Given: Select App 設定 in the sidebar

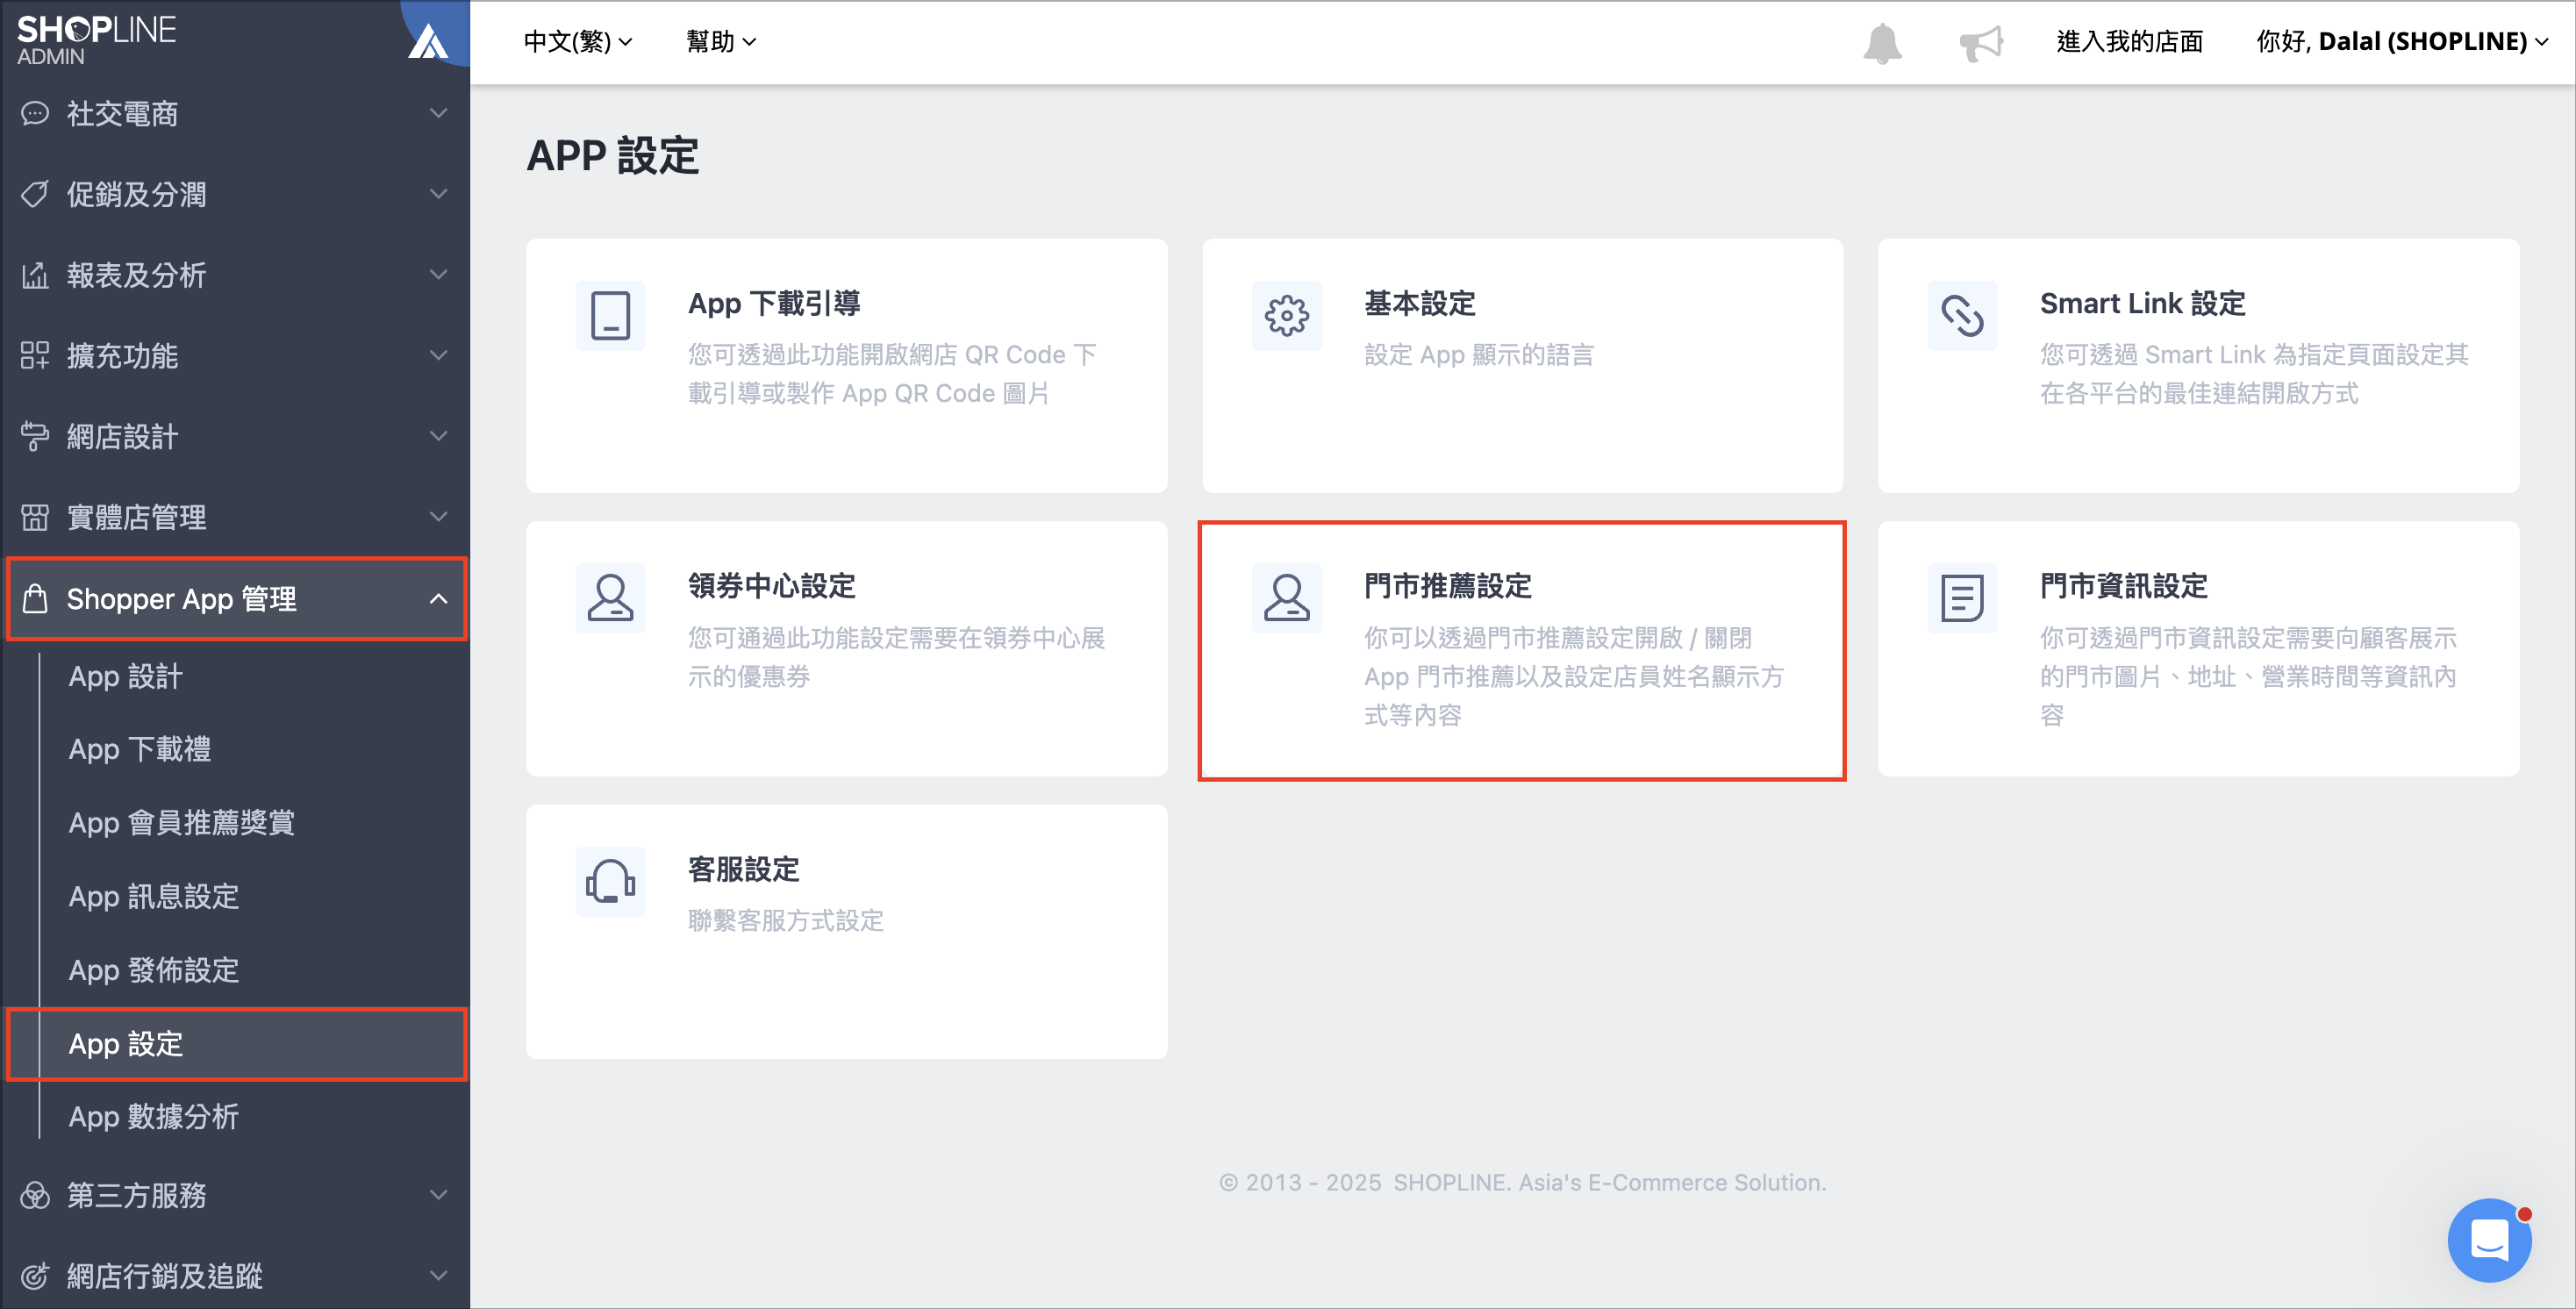Looking at the screenshot, I should [x=236, y=1044].
